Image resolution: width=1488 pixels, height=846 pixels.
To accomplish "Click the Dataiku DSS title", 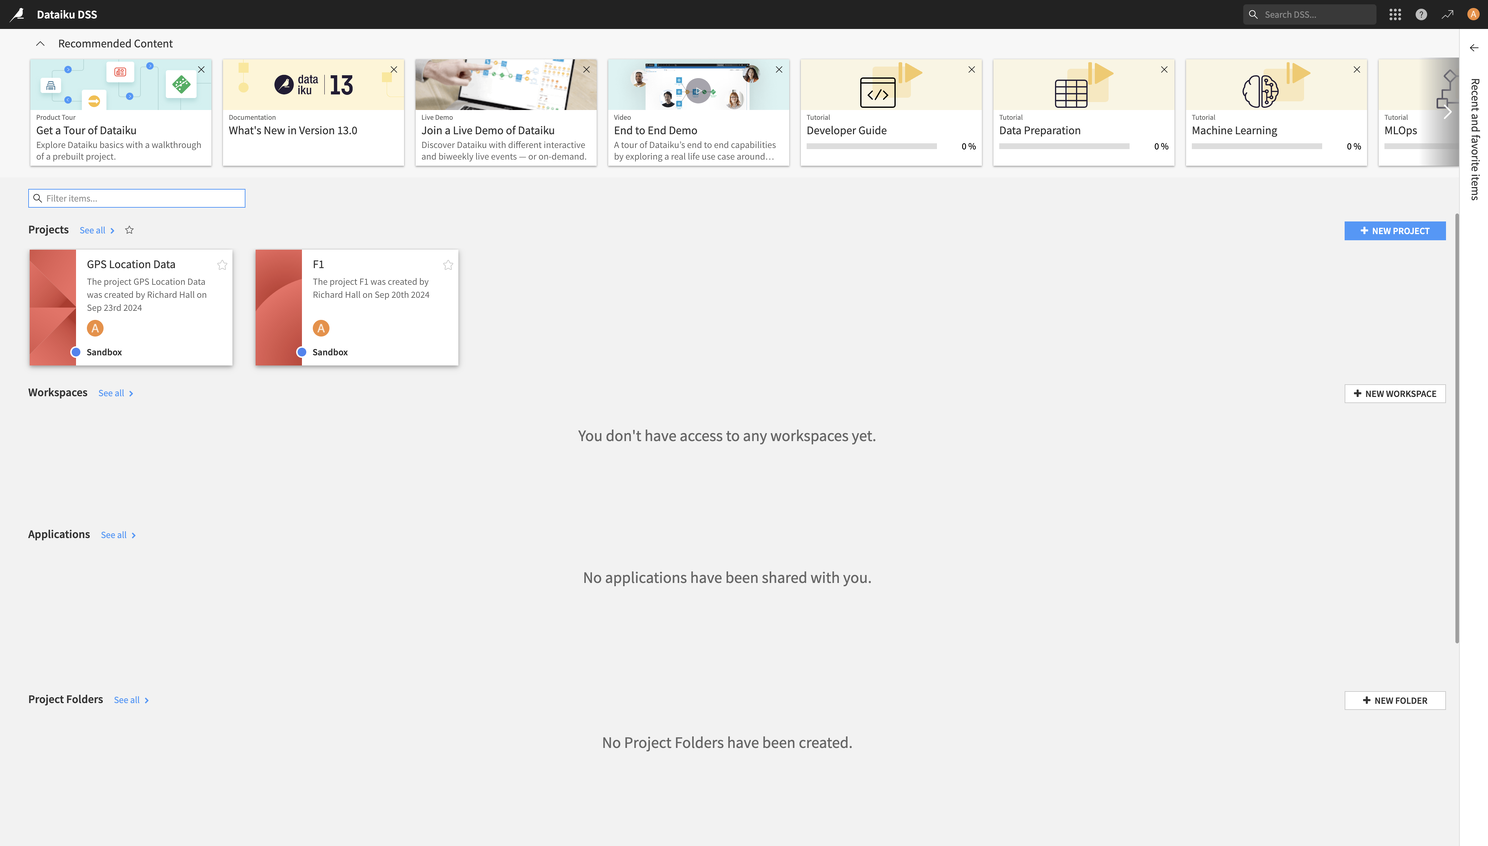I will (x=67, y=15).
